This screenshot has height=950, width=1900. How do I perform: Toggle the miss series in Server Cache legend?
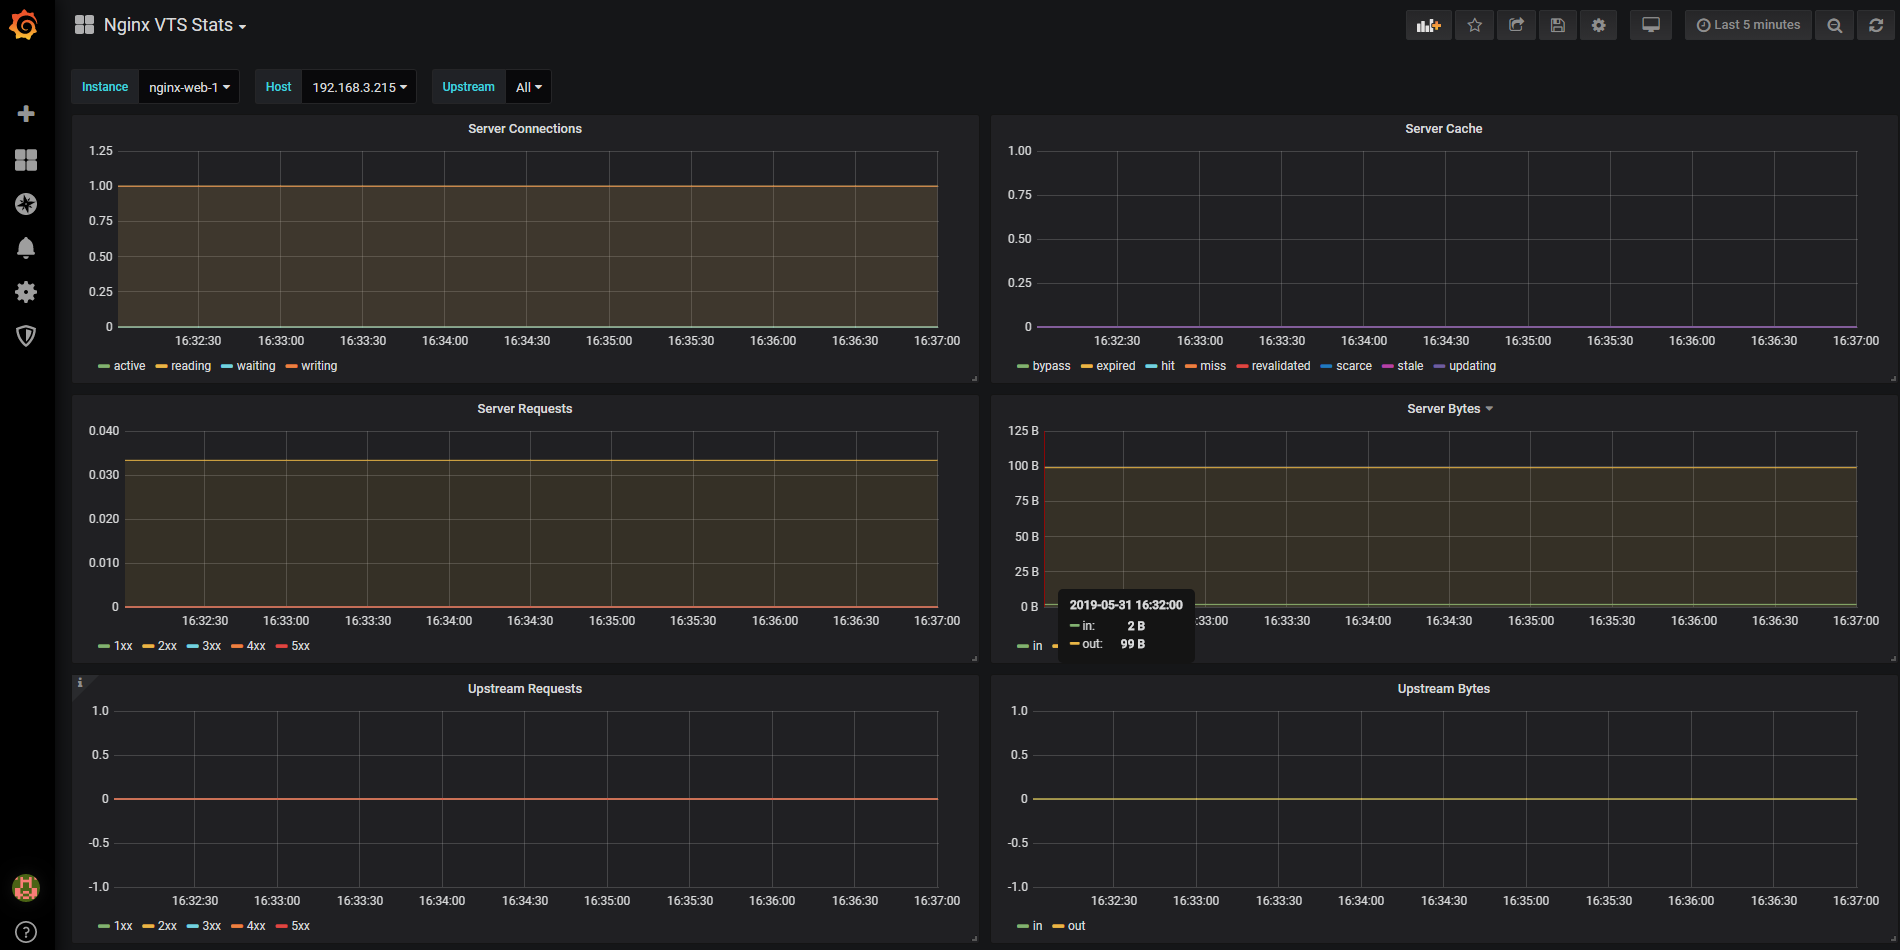(1212, 366)
